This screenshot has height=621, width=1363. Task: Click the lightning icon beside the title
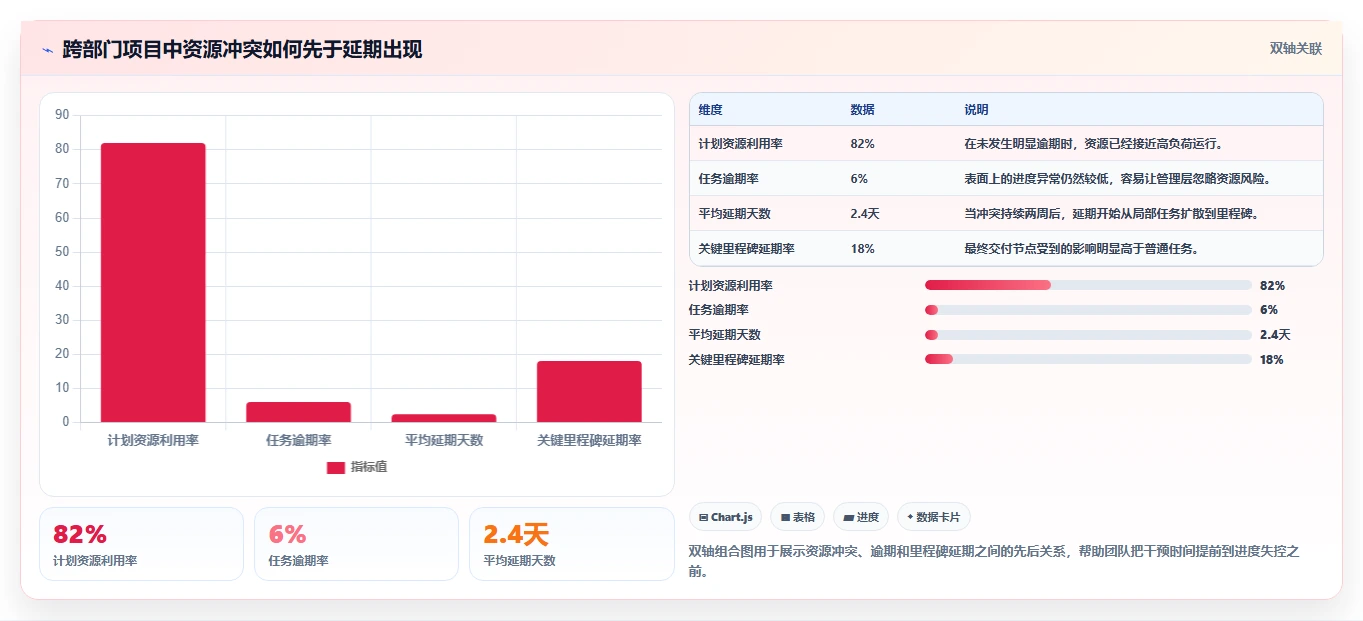coord(47,49)
